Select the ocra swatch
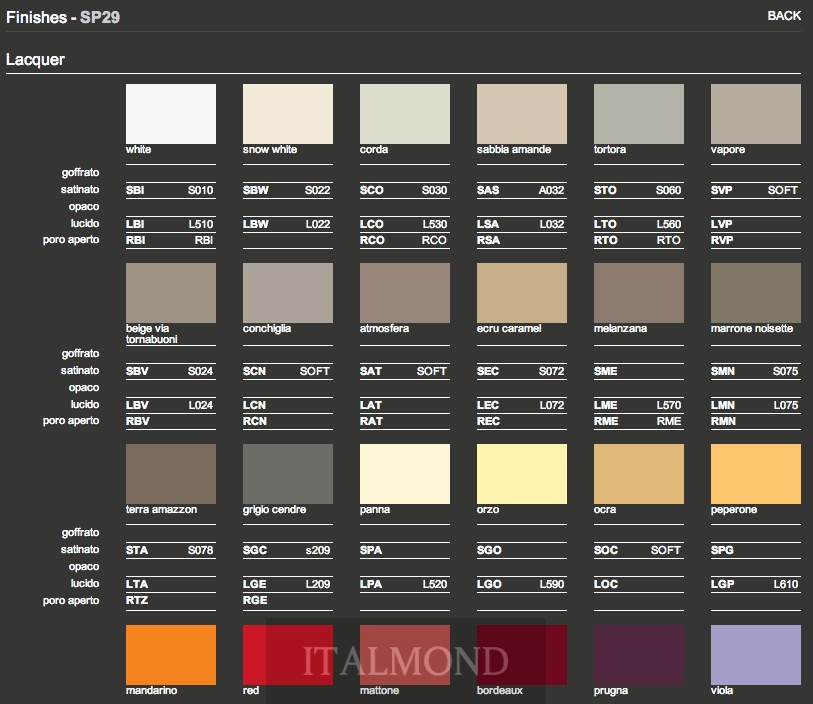The width and height of the screenshot is (813, 704). 639,474
